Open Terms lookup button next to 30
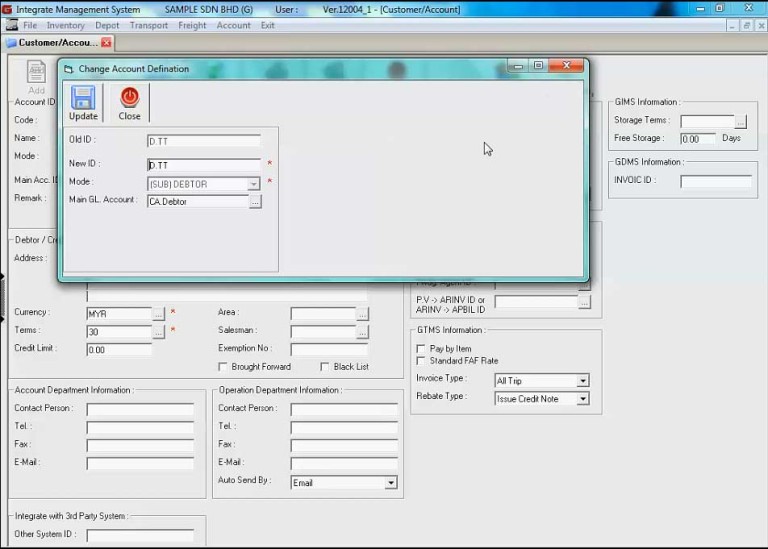Screen dimensions: 768x549 (x=158, y=332)
